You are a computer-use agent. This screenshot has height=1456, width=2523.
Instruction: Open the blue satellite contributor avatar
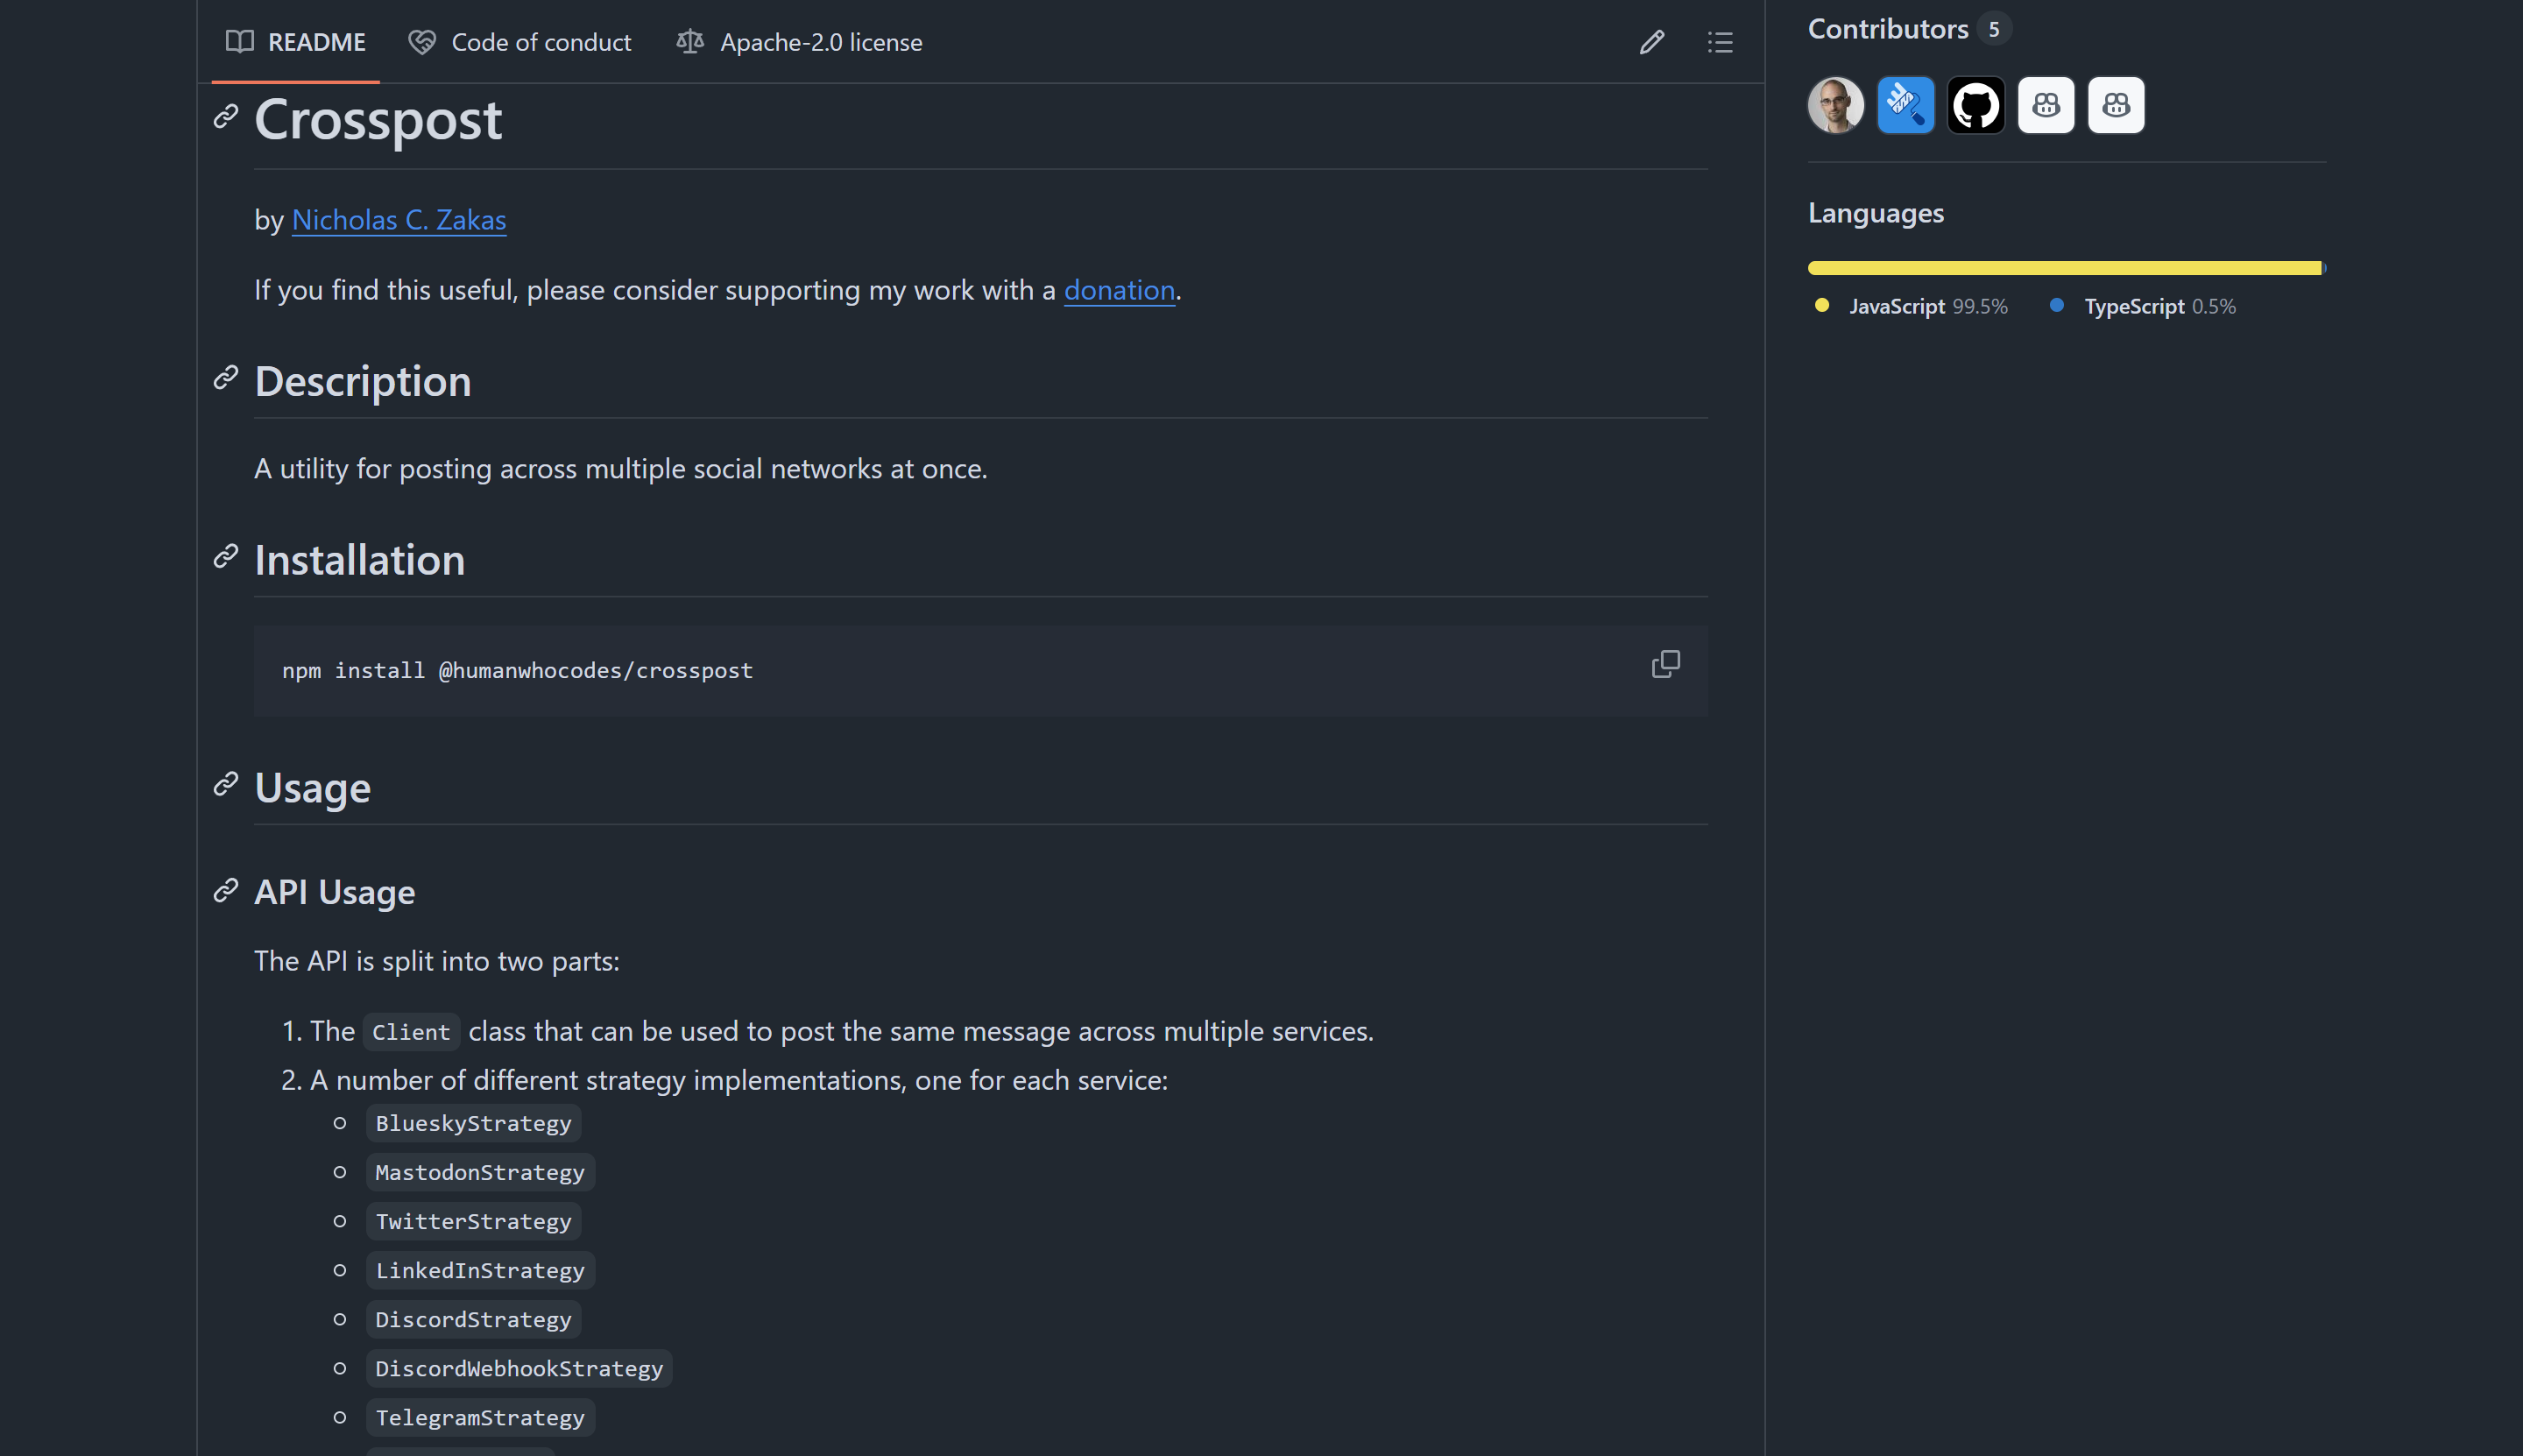click(x=1905, y=105)
